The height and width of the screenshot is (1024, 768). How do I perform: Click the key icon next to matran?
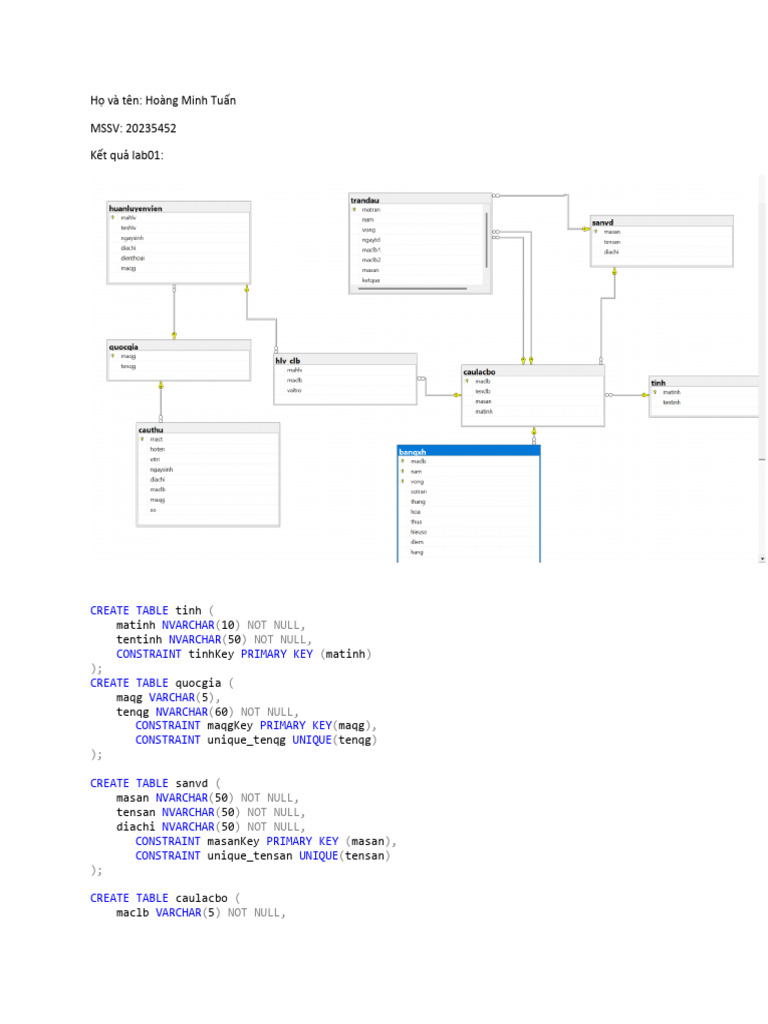pos(354,210)
